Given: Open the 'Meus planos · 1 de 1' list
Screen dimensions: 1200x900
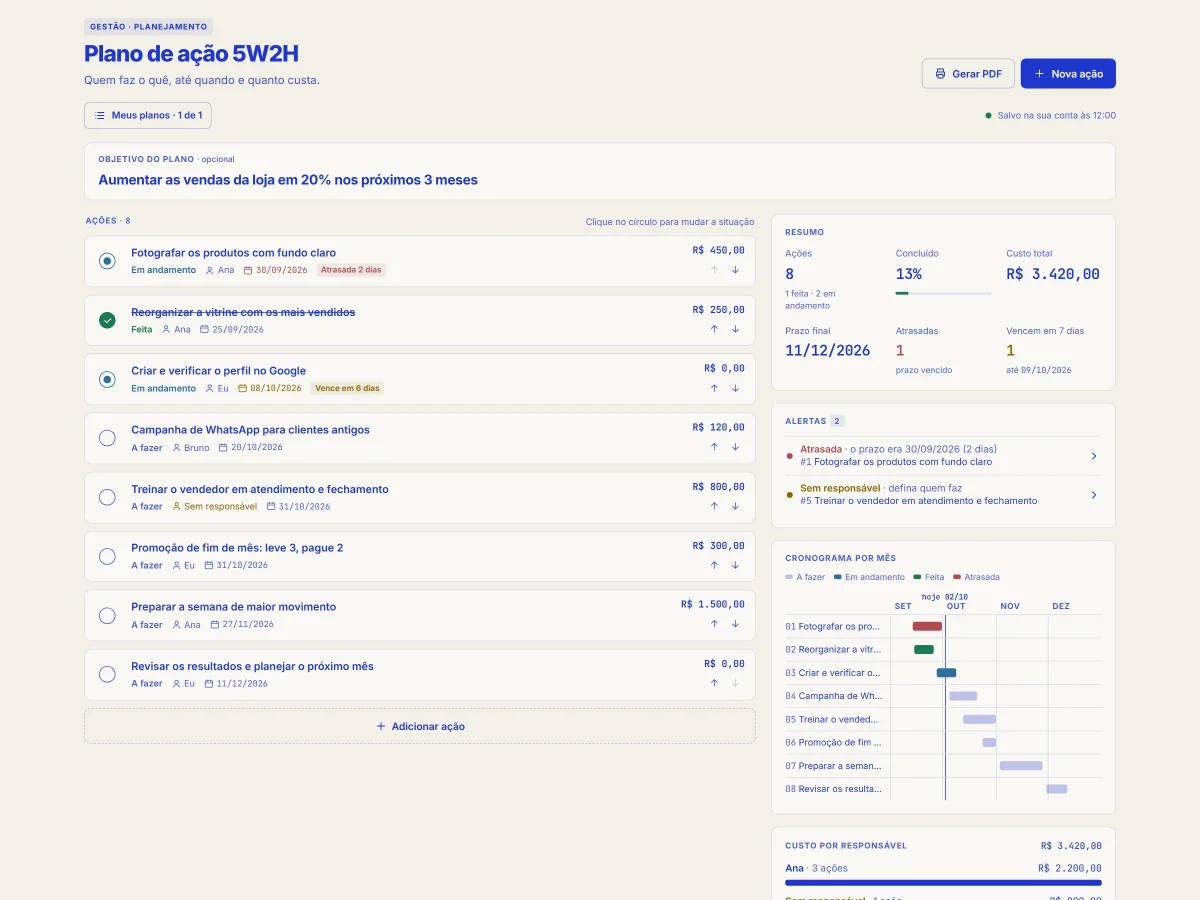Looking at the screenshot, I should (x=148, y=115).
